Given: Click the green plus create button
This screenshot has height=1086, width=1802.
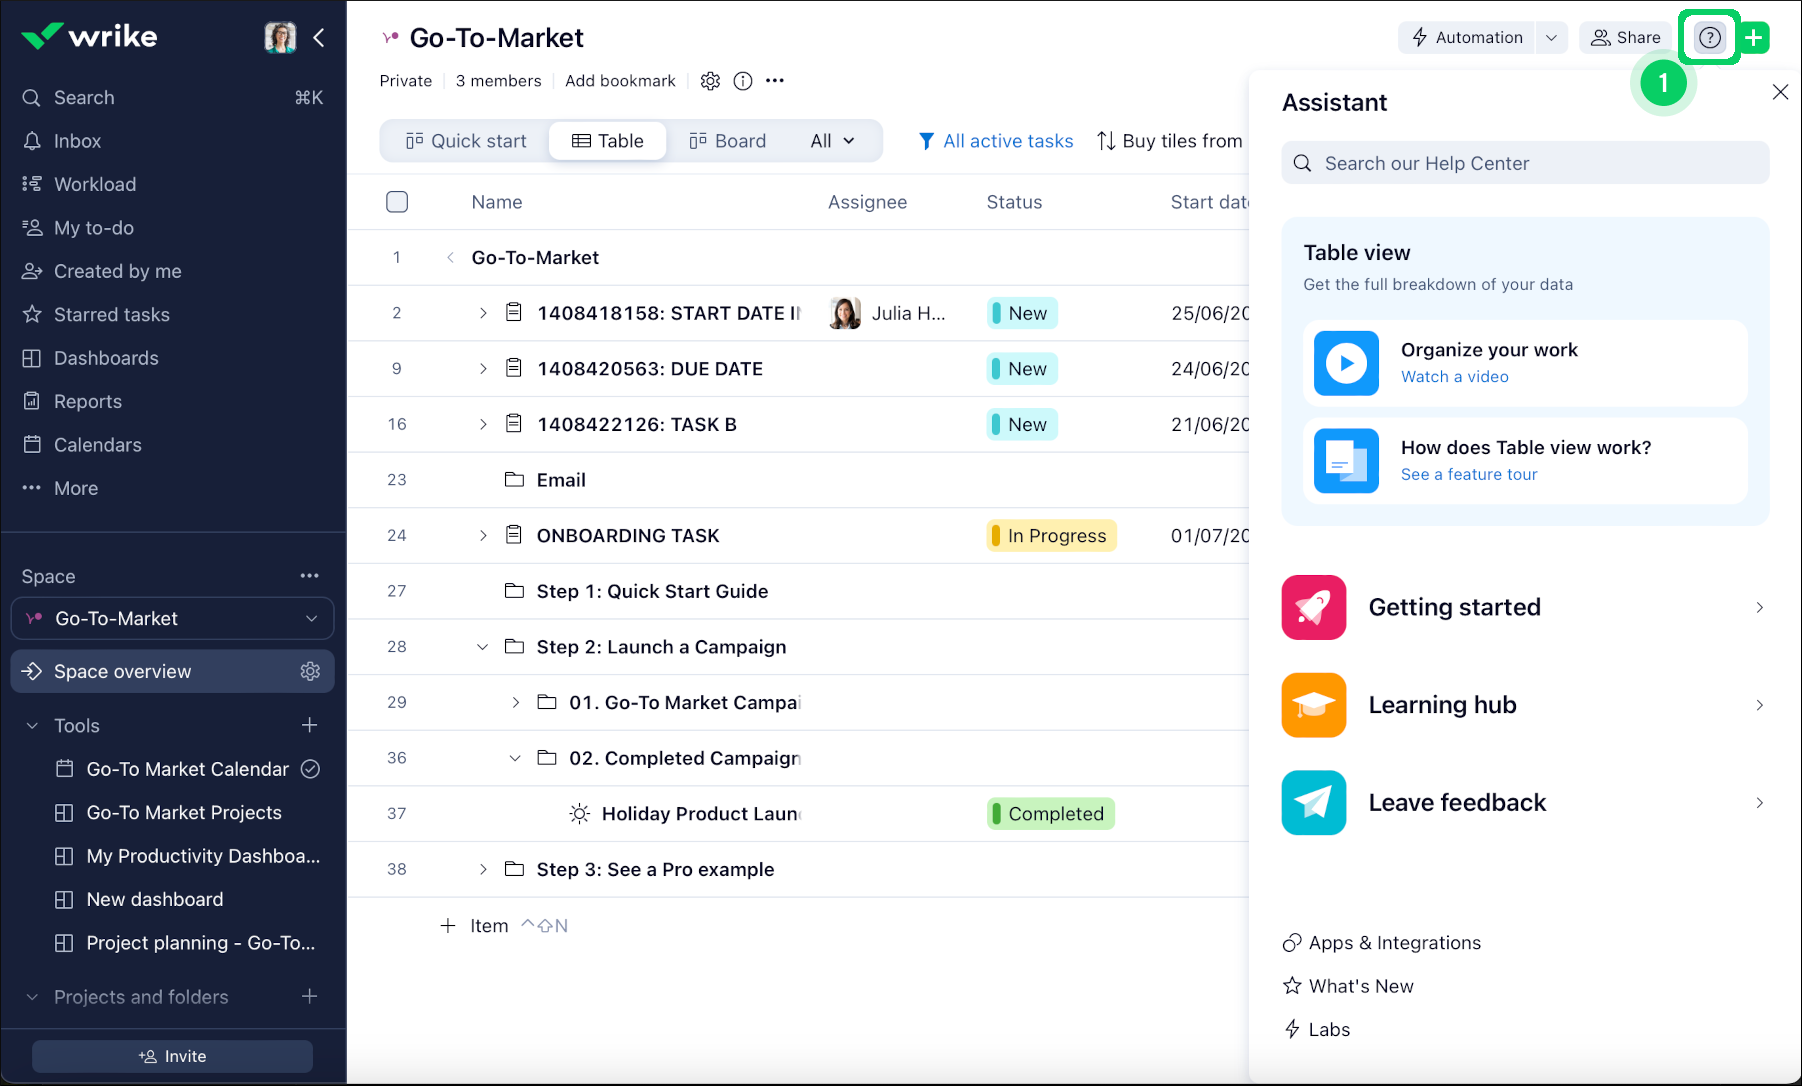Looking at the screenshot, I should pyautogui.click(x=1754, y=38).
